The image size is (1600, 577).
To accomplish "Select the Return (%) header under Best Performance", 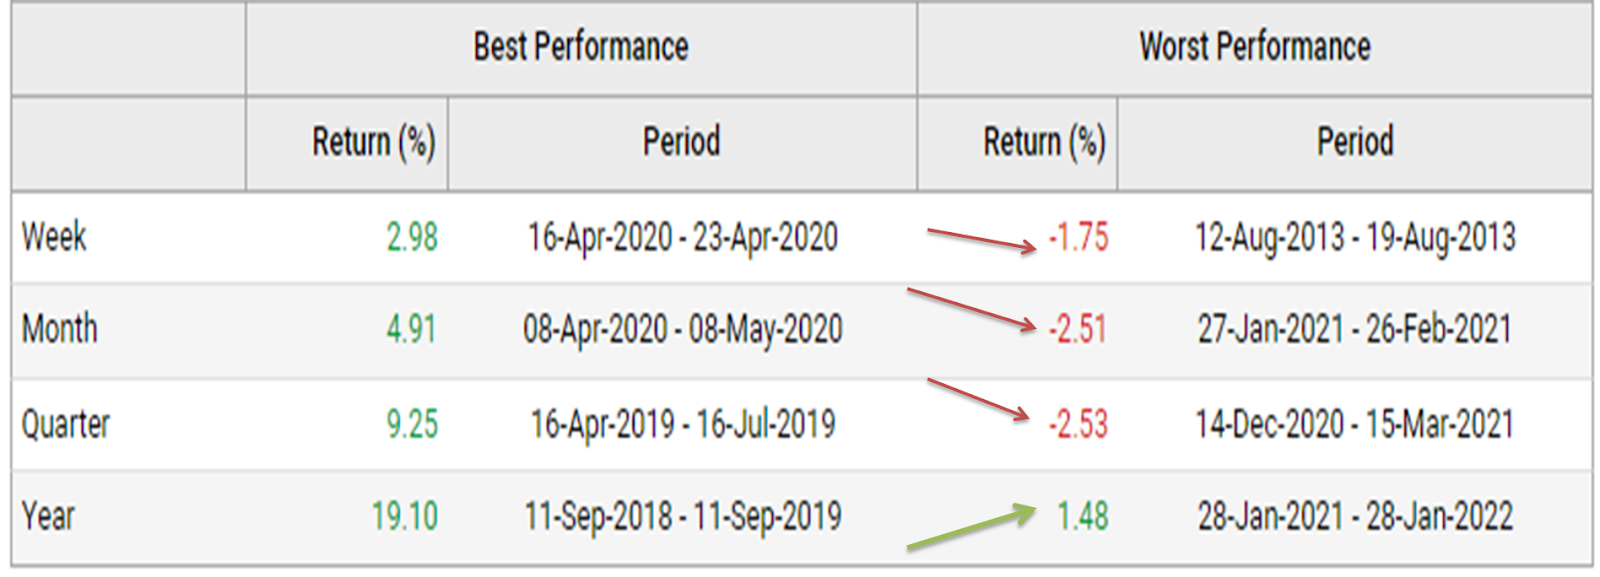I will [x=374, y=142].
